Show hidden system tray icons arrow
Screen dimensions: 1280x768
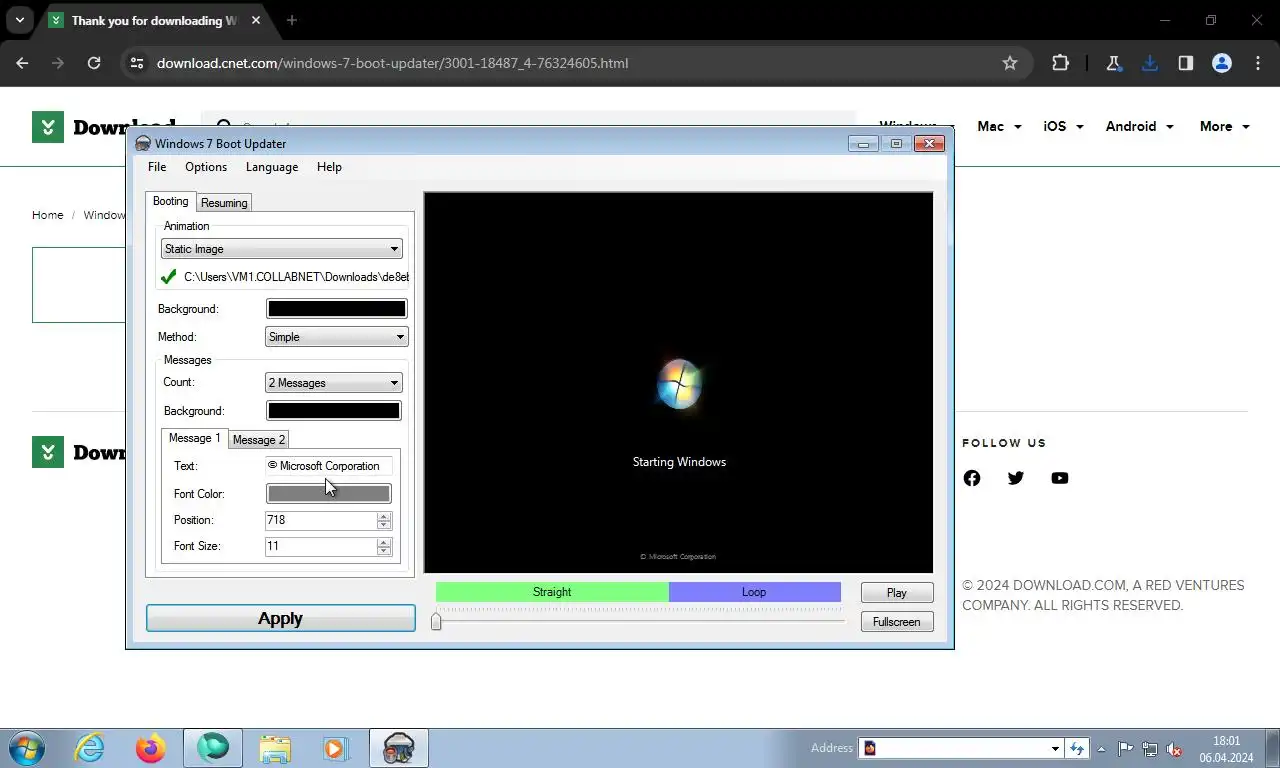1102,749
